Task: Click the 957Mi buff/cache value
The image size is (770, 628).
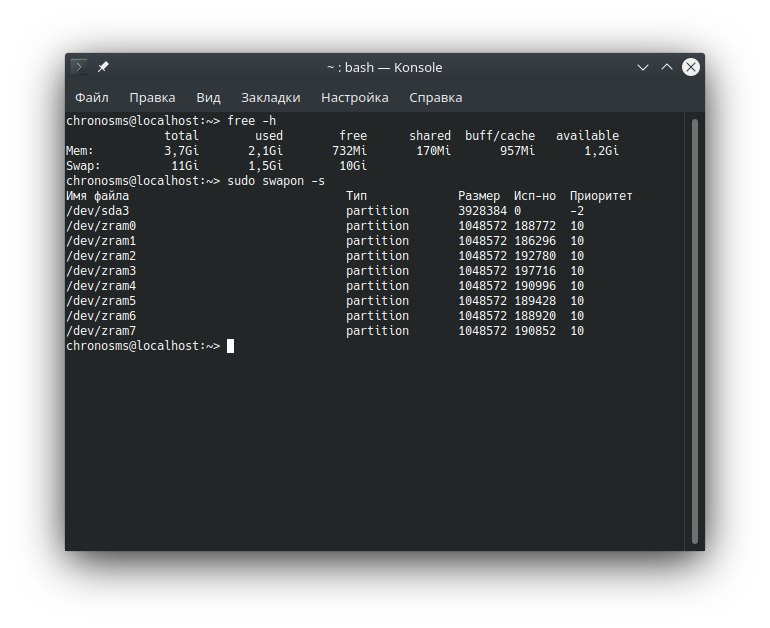Action: (x=518, y=151)
